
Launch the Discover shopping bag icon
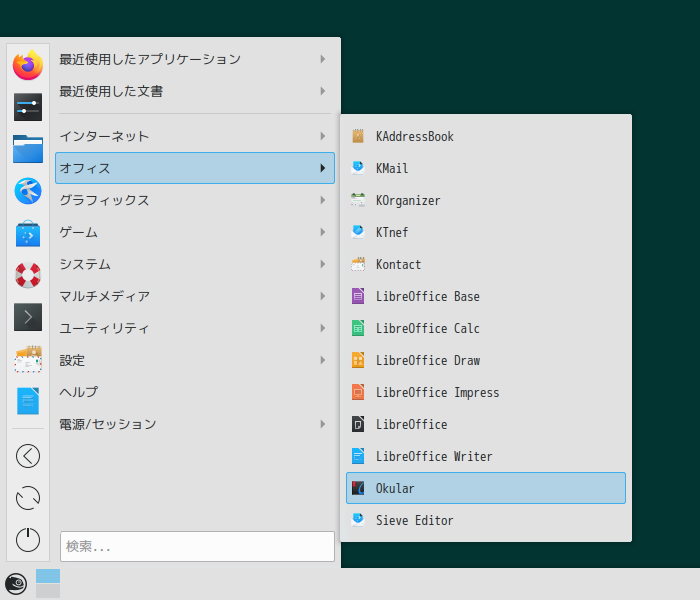[x=28, y=233]
